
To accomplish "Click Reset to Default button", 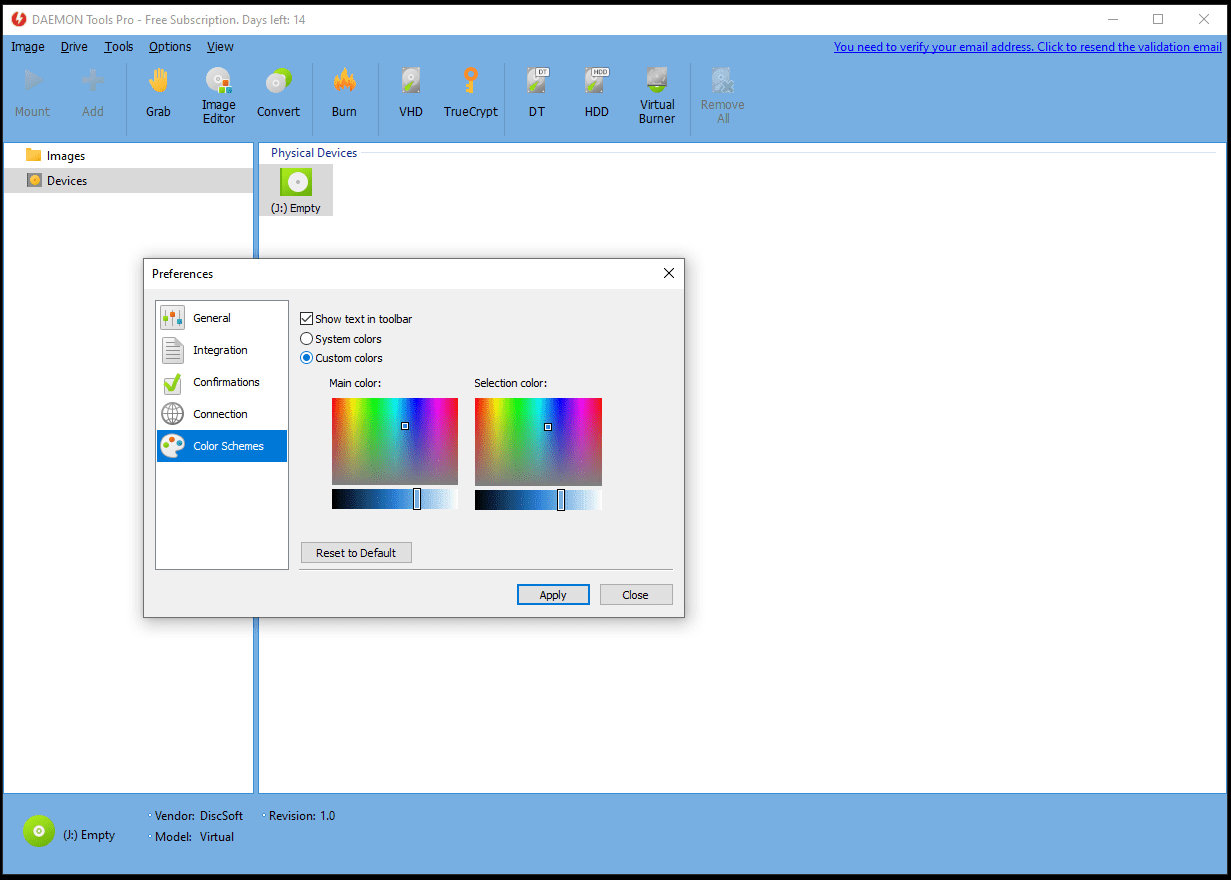I will (x=356, y=553).
